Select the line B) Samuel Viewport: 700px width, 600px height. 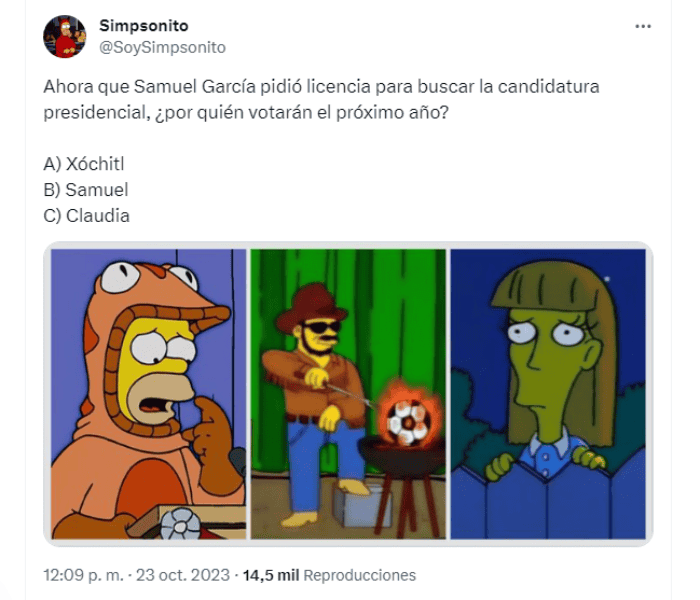pyautogui.click(x=86, y=190)
